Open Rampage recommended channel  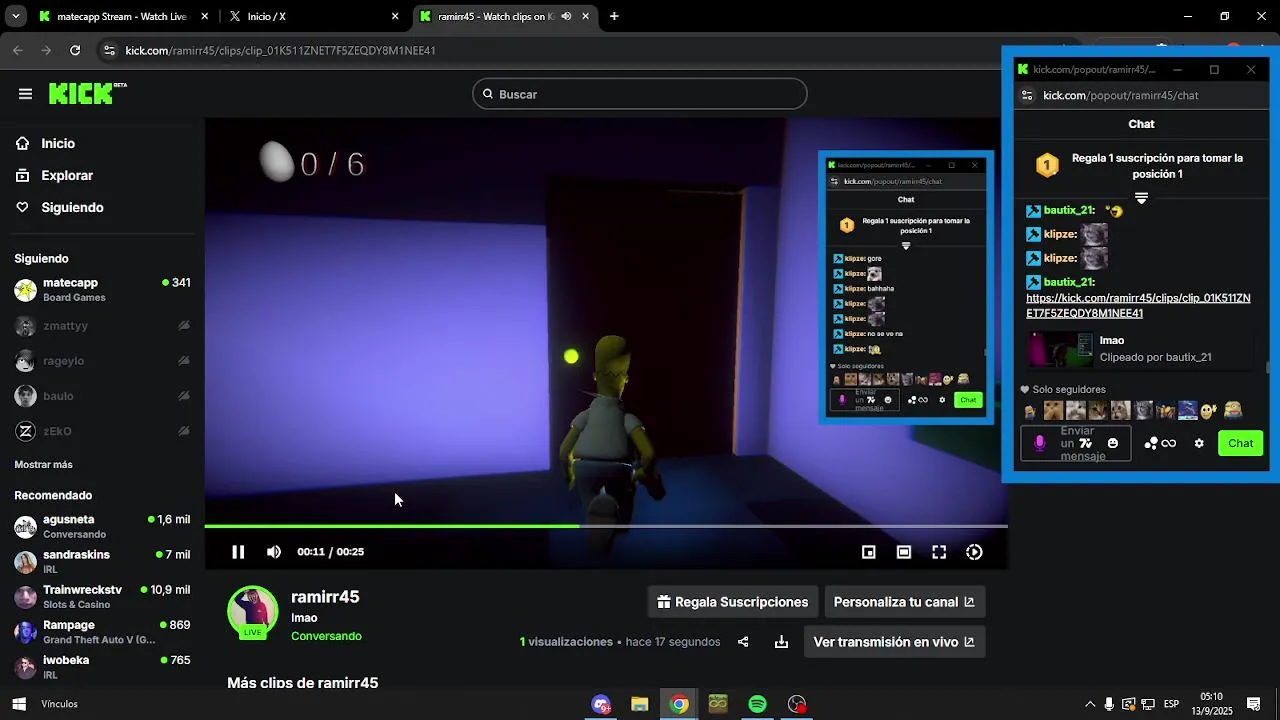(x=102, y=632)
